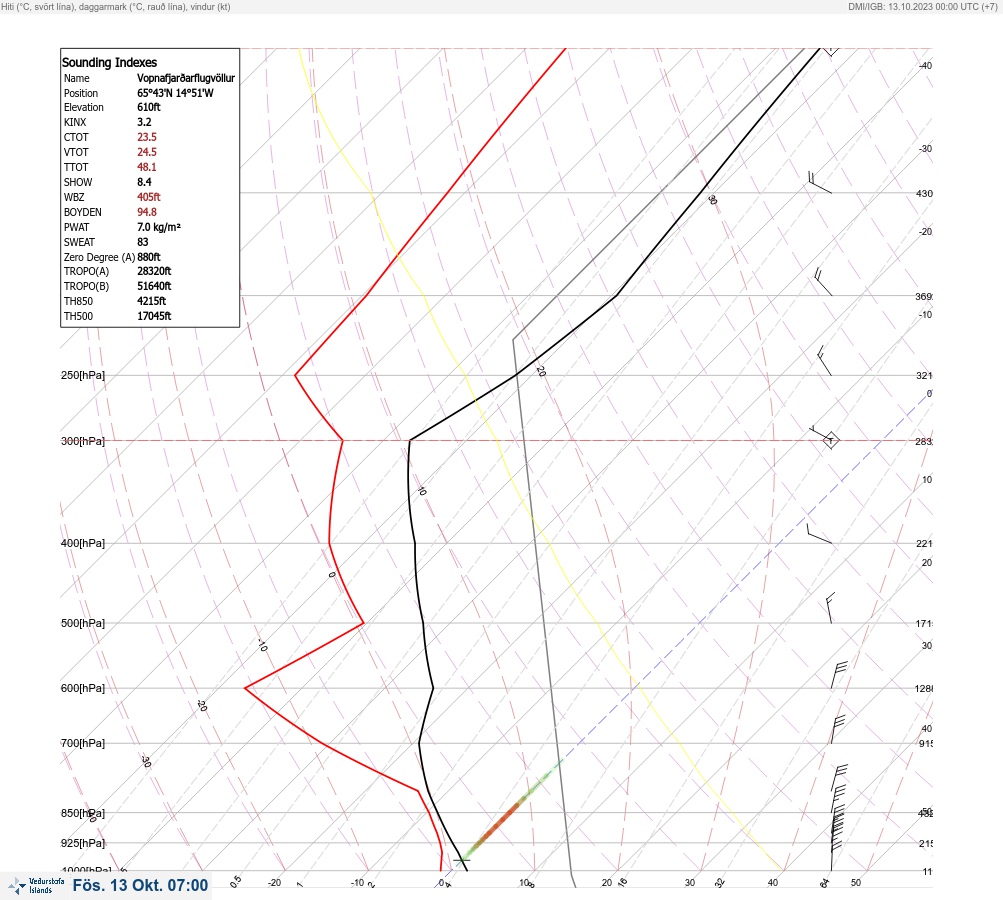
Task: Click the 700[hPa] pressure label
Action: [x=83, y=743]
